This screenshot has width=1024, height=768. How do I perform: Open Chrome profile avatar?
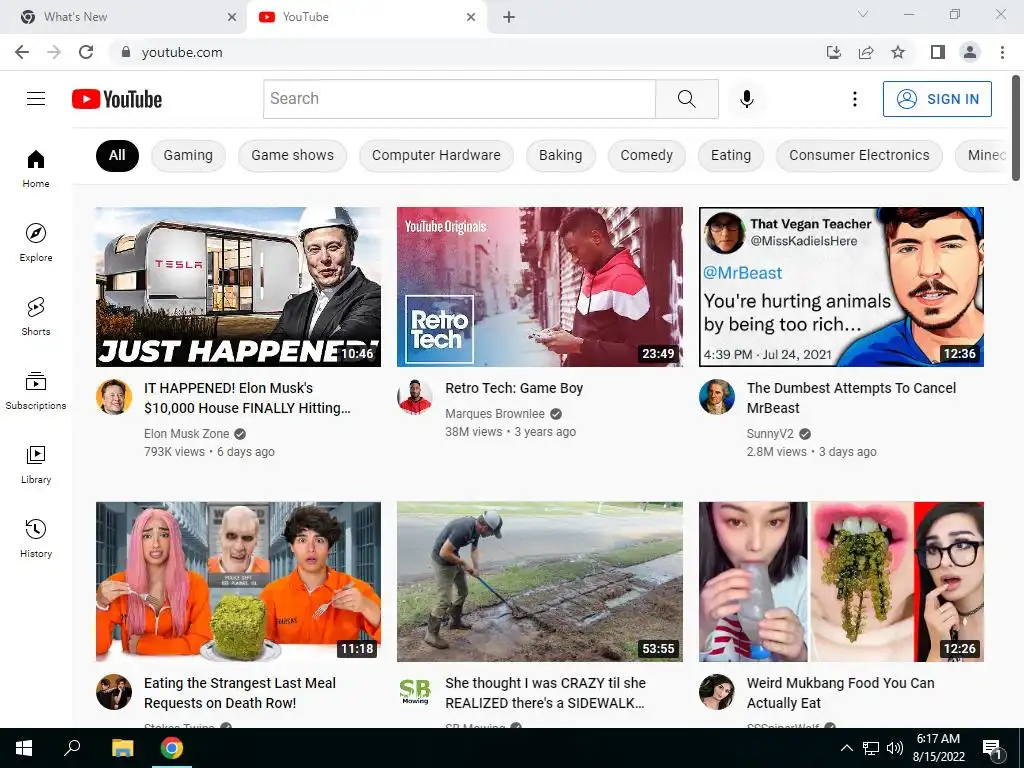click(x=970, y=52)
